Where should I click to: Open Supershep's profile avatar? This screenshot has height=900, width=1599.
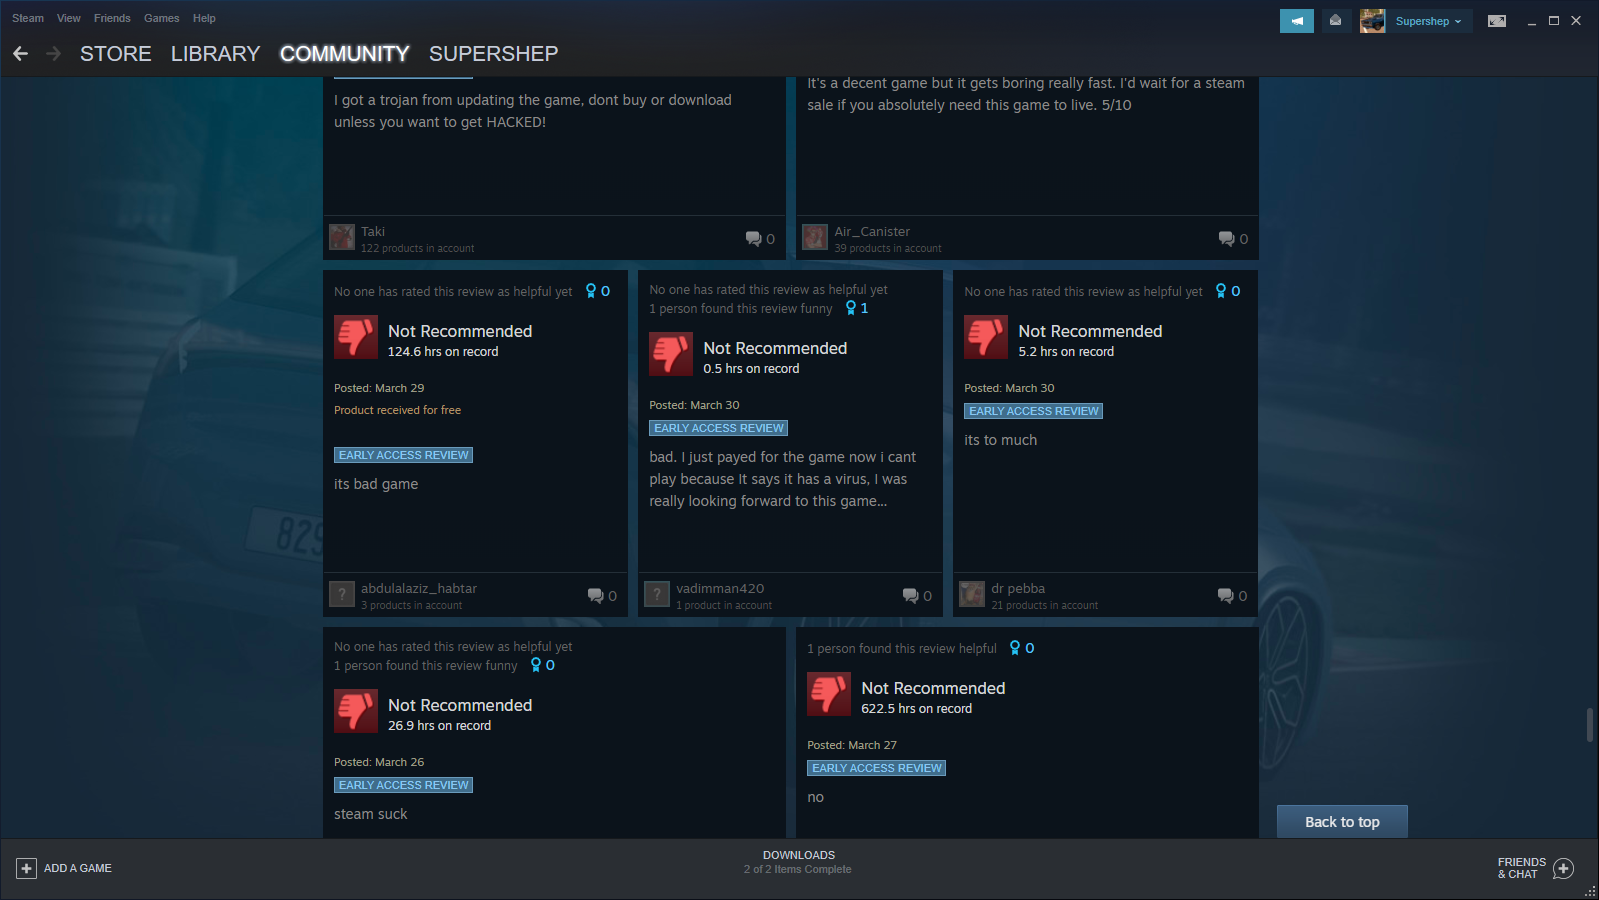pos(1372,21)
